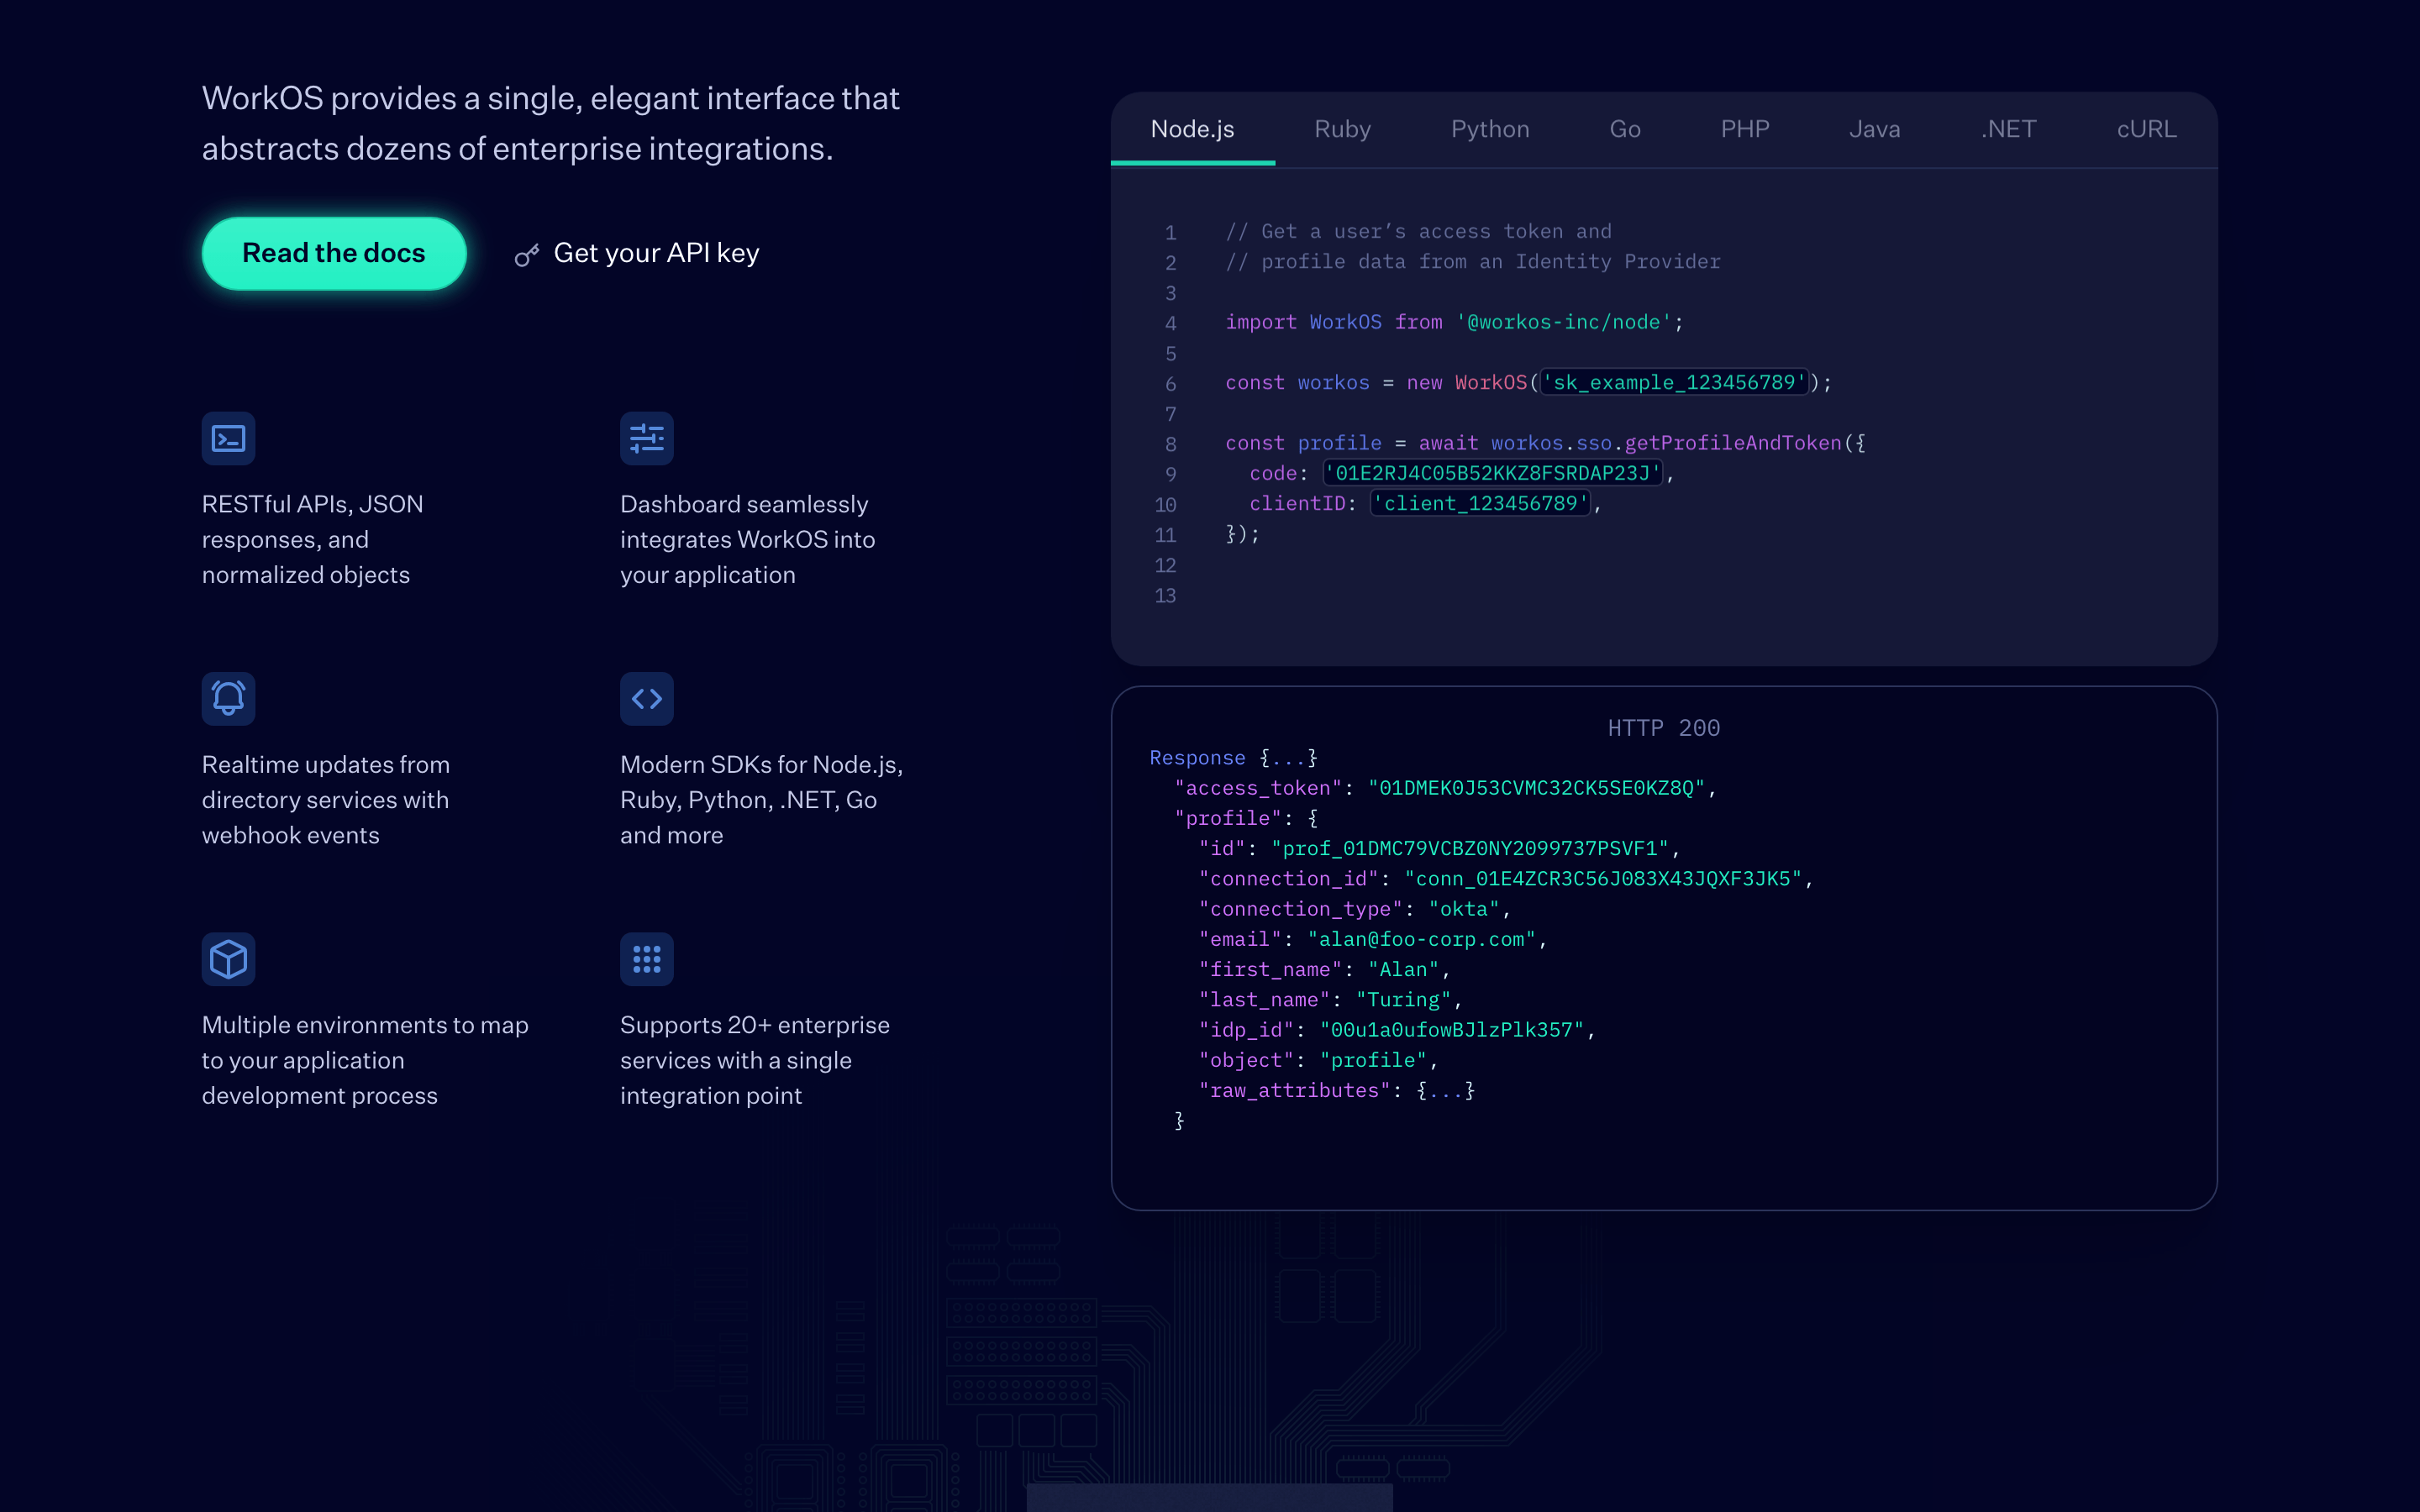The image size is (2420, 1512).
Task: Click the client_123456789 clientID value
Action: (x=1480, y=503)
